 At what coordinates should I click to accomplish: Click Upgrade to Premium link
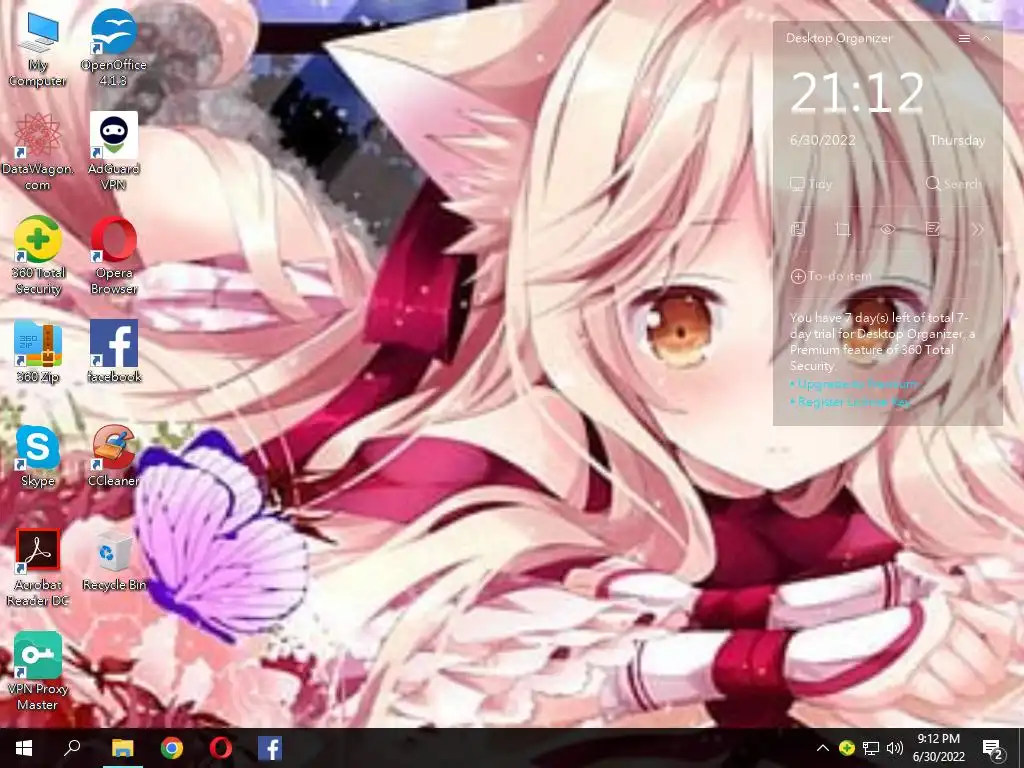tap(854, 384)
